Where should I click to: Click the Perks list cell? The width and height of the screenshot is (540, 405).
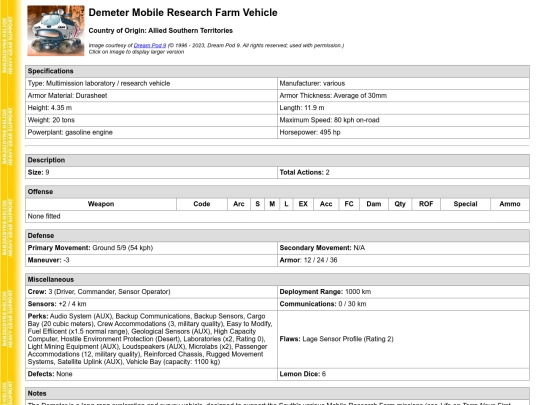coord(151,339)
